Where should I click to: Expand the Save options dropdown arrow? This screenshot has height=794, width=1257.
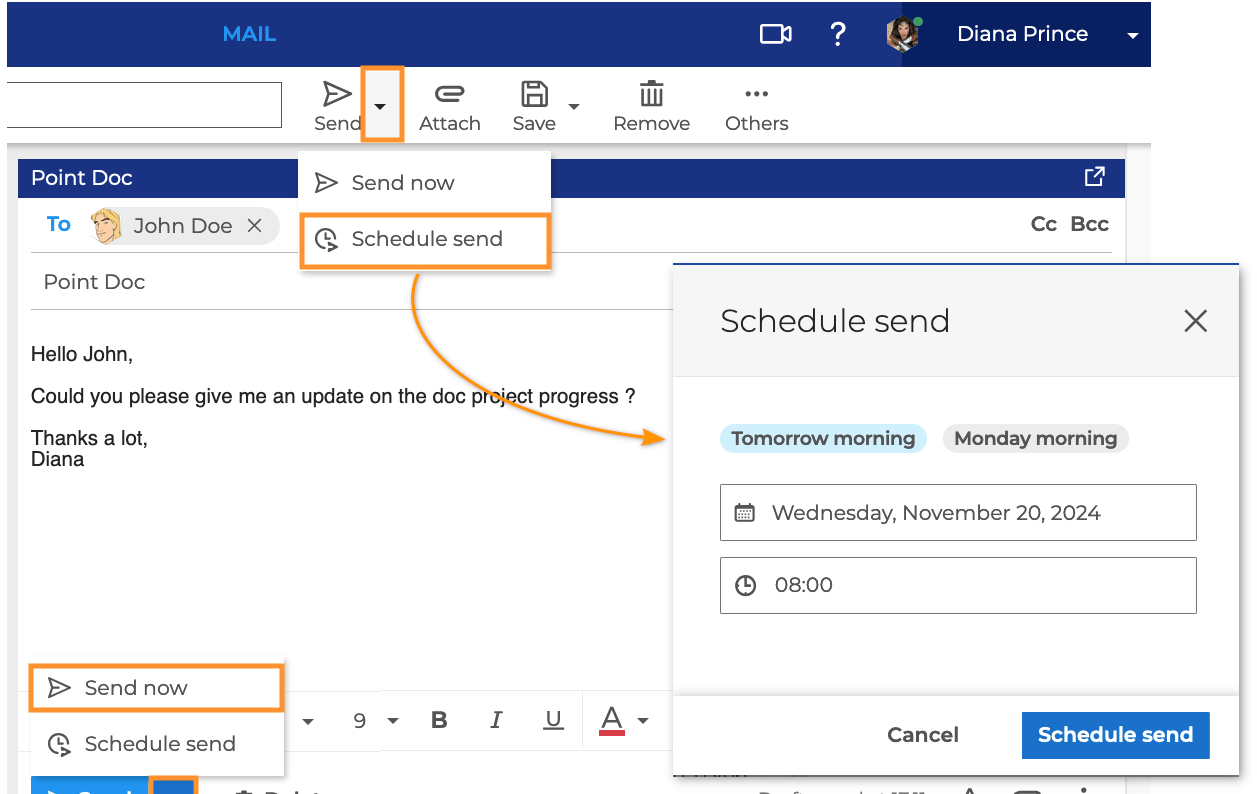[574, 106]
